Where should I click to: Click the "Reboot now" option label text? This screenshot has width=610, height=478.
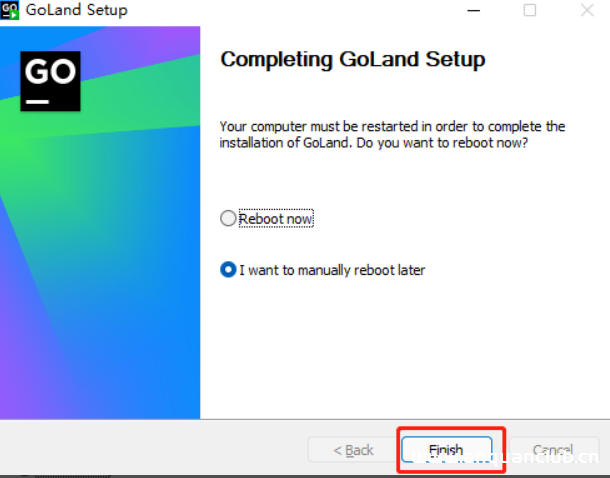(276, 219)
